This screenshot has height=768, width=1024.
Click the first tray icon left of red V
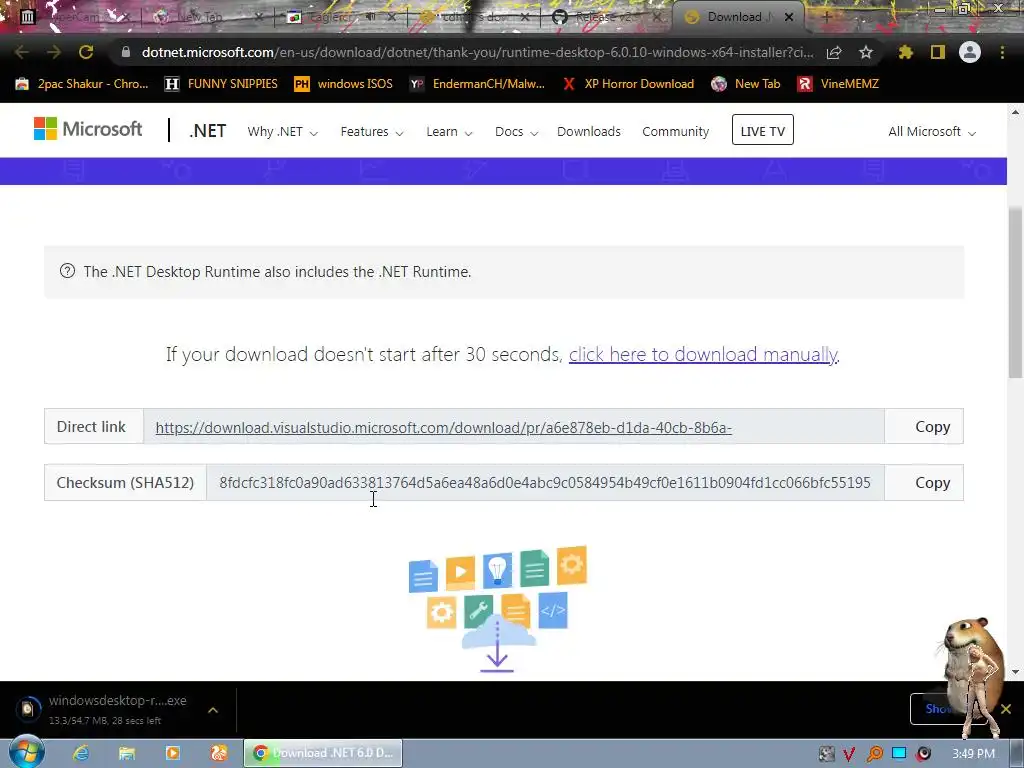click(826, 754)
